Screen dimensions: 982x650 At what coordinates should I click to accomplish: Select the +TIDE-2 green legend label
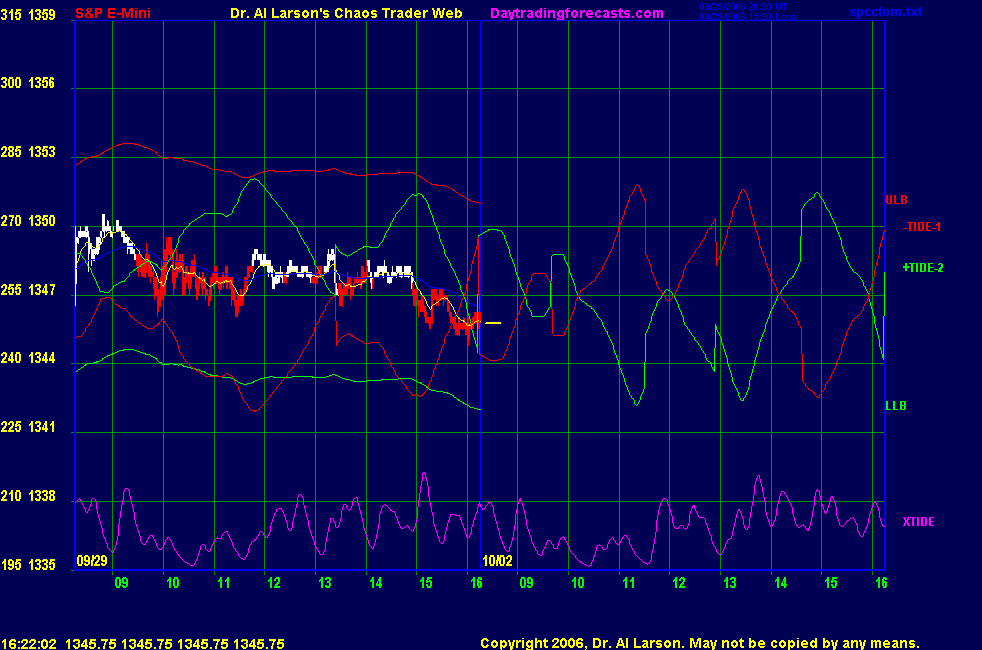coord(922,267)
